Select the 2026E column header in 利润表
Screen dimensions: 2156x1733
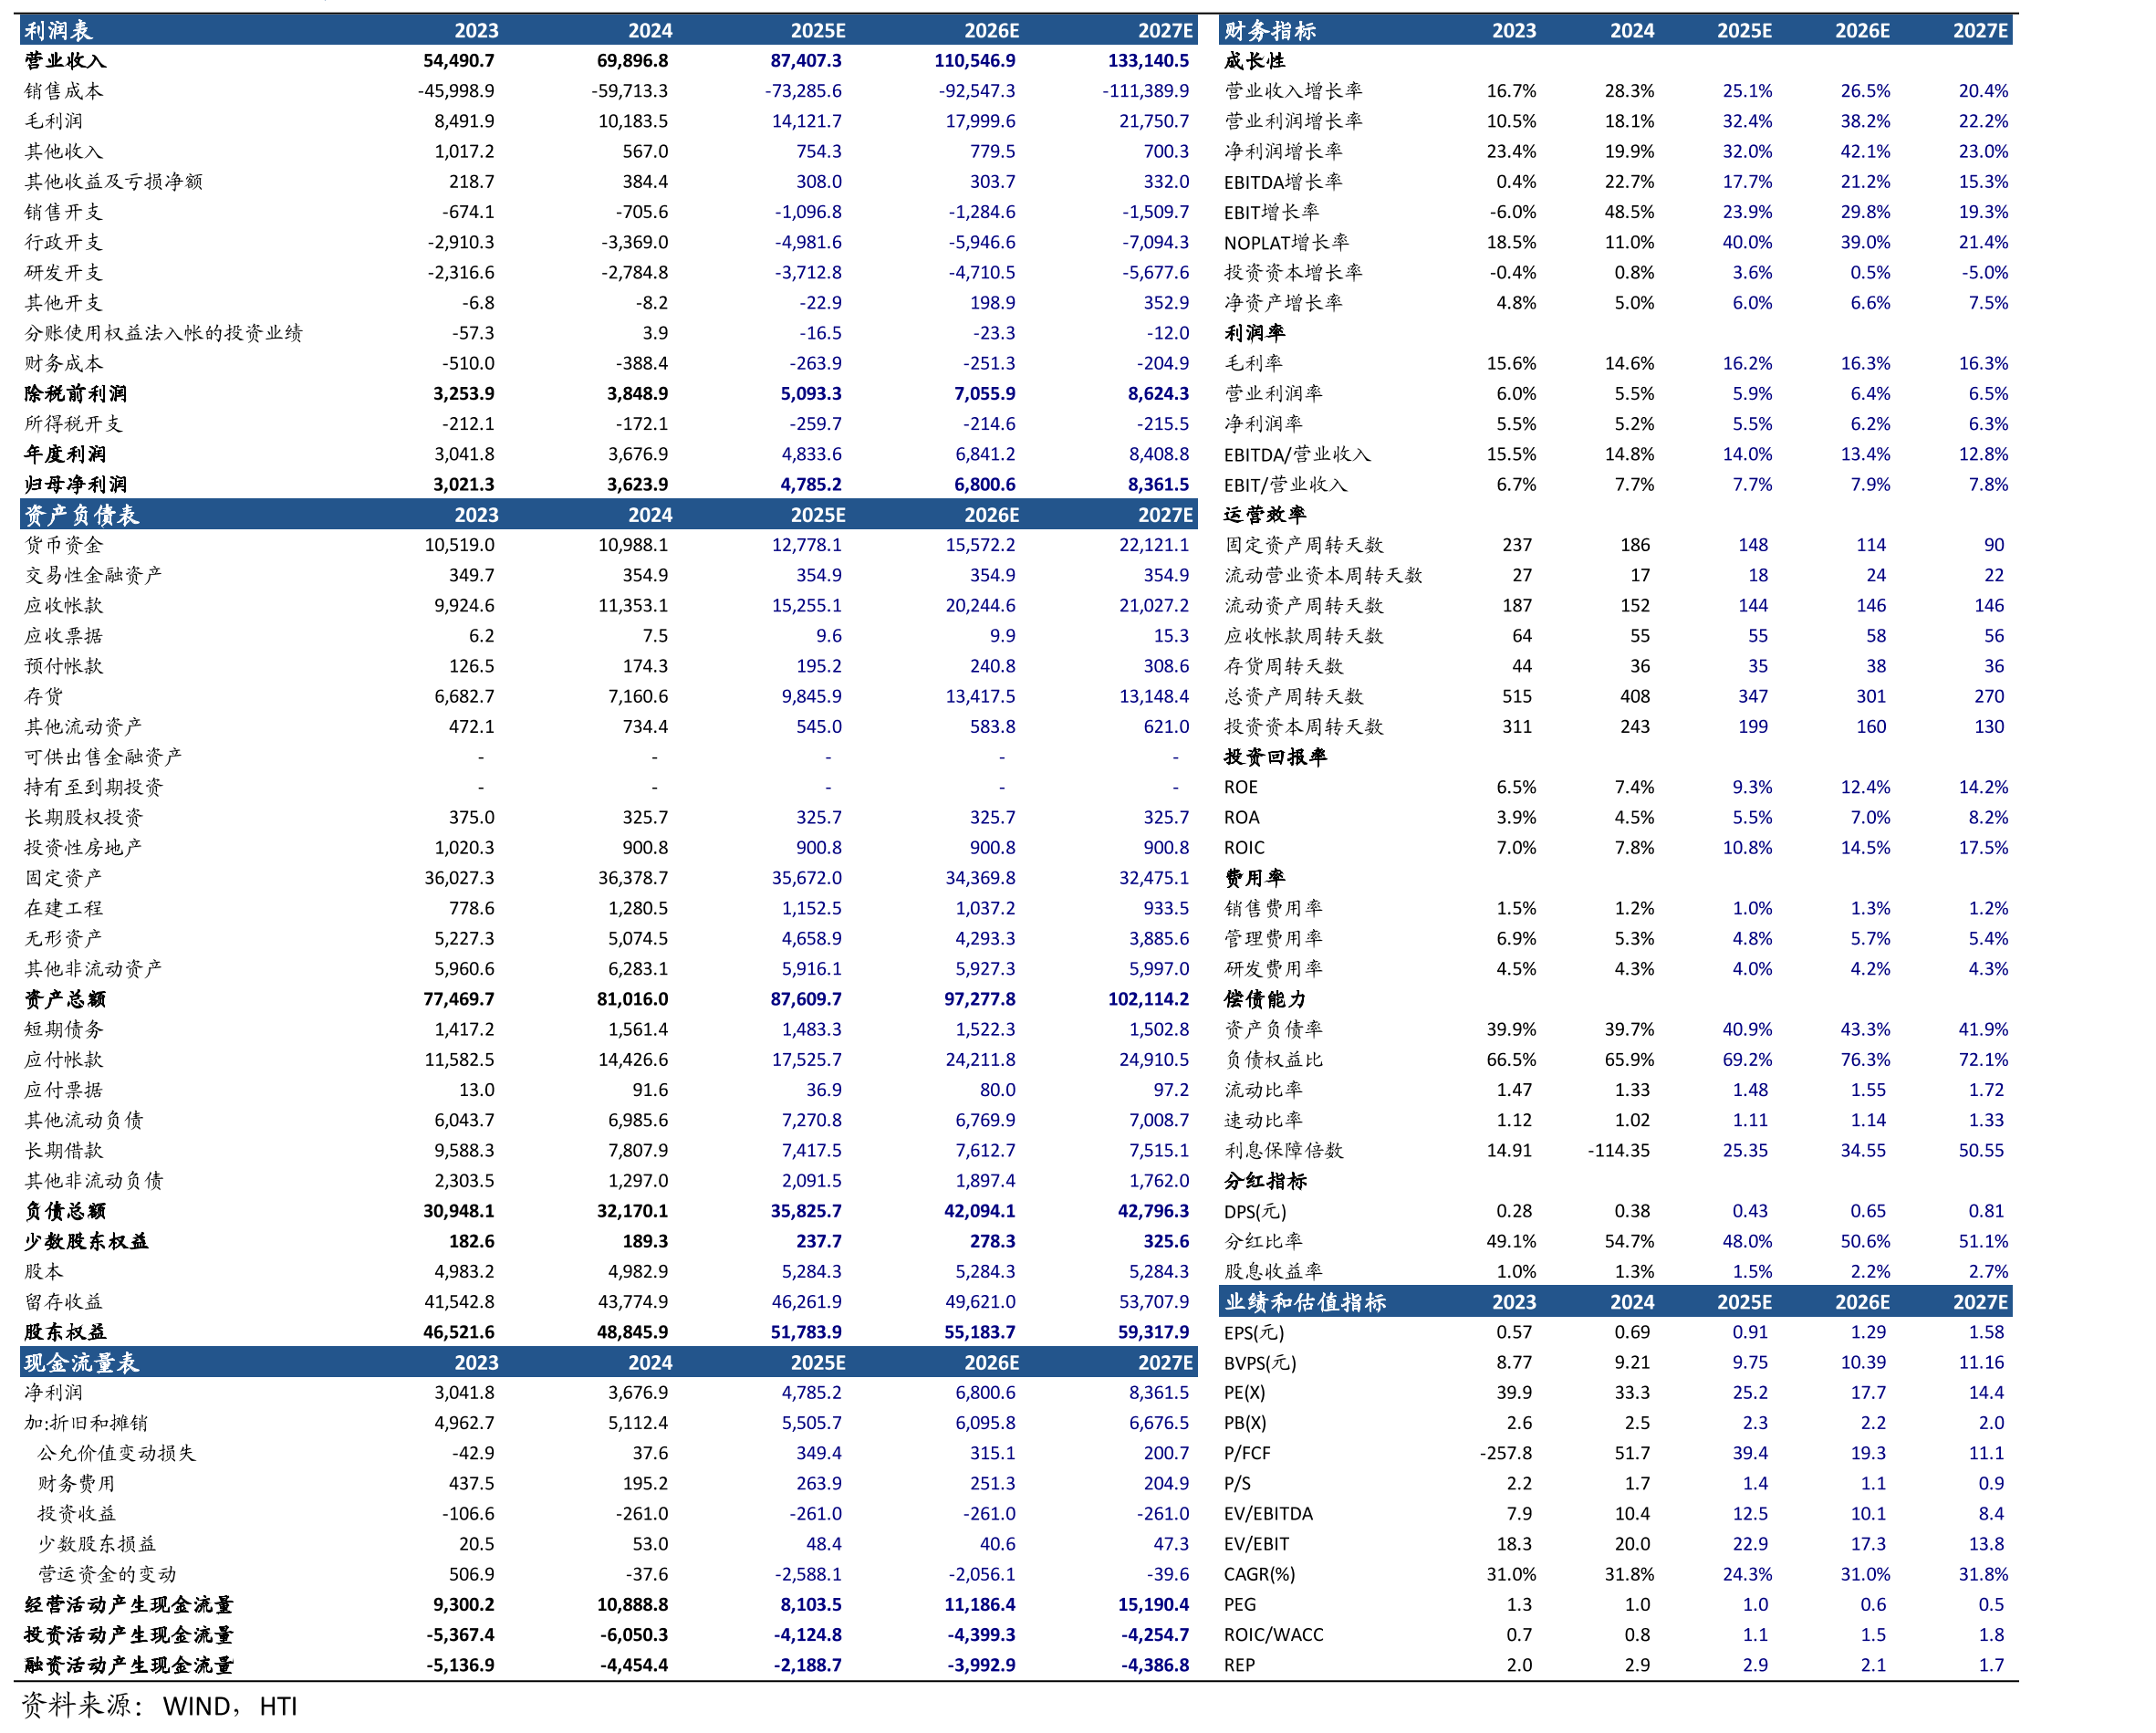pos(991,30)
